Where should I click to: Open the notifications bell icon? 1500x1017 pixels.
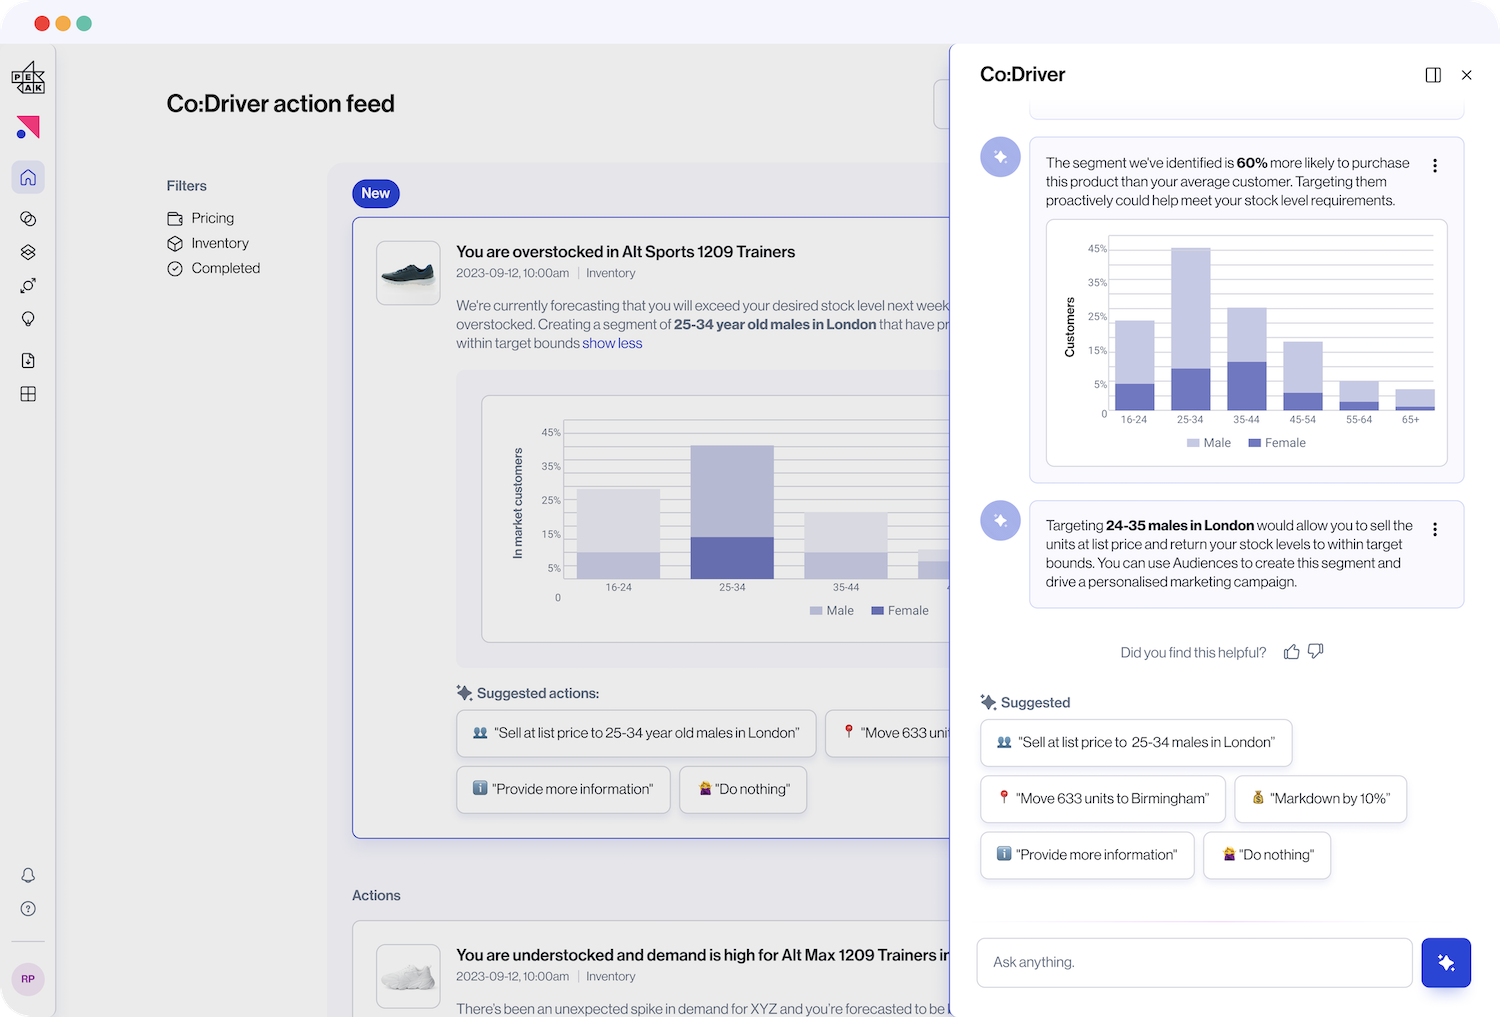click(x=28, y=875)
